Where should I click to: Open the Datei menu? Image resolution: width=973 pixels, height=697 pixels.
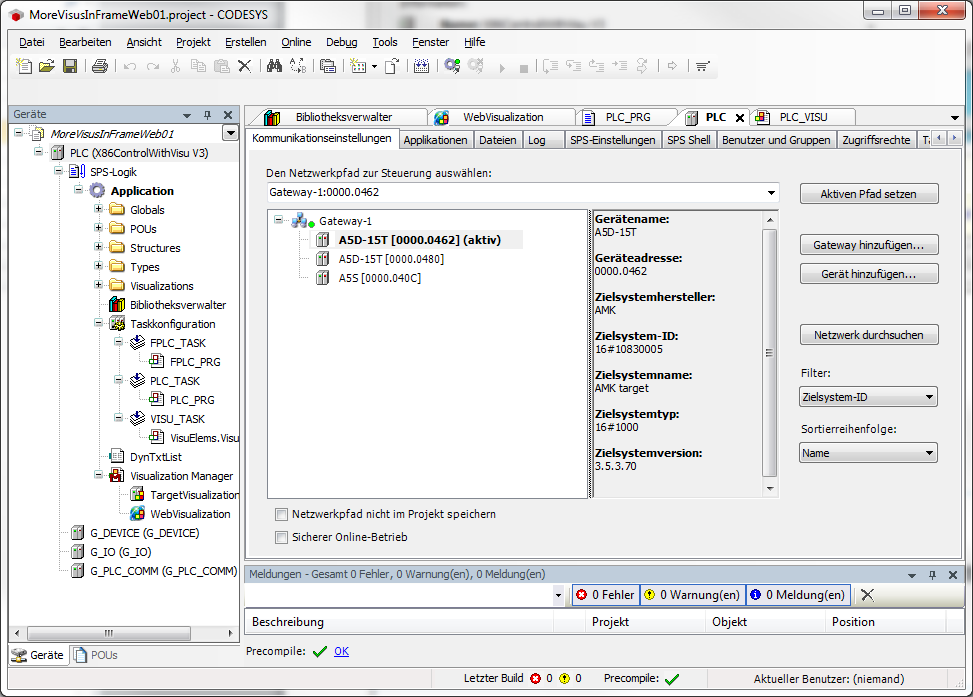click(x=32, y=42)
